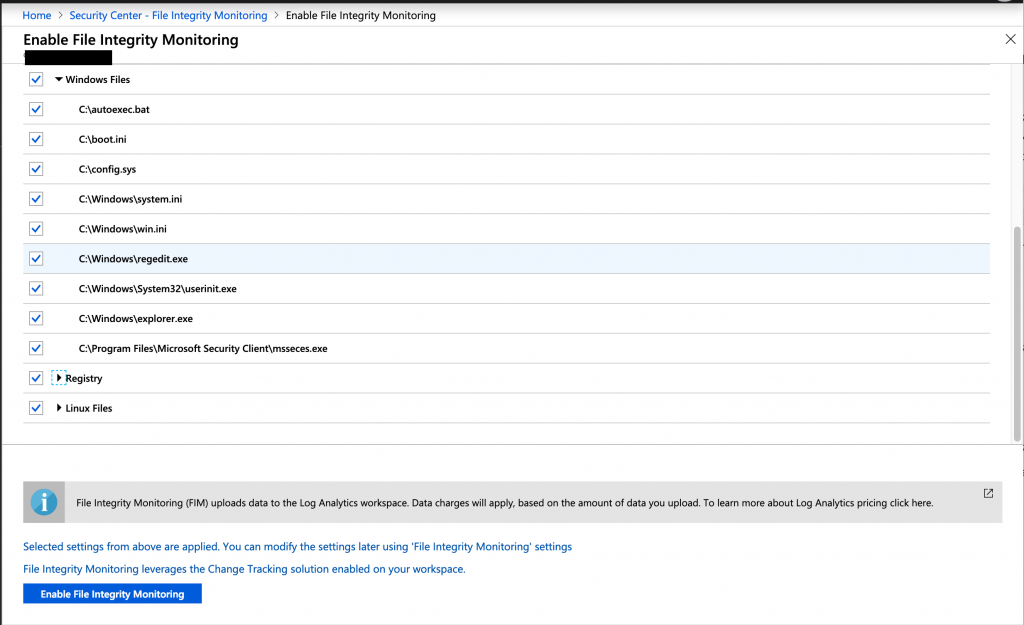Close the Enable File Integrity Monitoring blade
The image size is (1024, 625).
[x=1010, y=39]
